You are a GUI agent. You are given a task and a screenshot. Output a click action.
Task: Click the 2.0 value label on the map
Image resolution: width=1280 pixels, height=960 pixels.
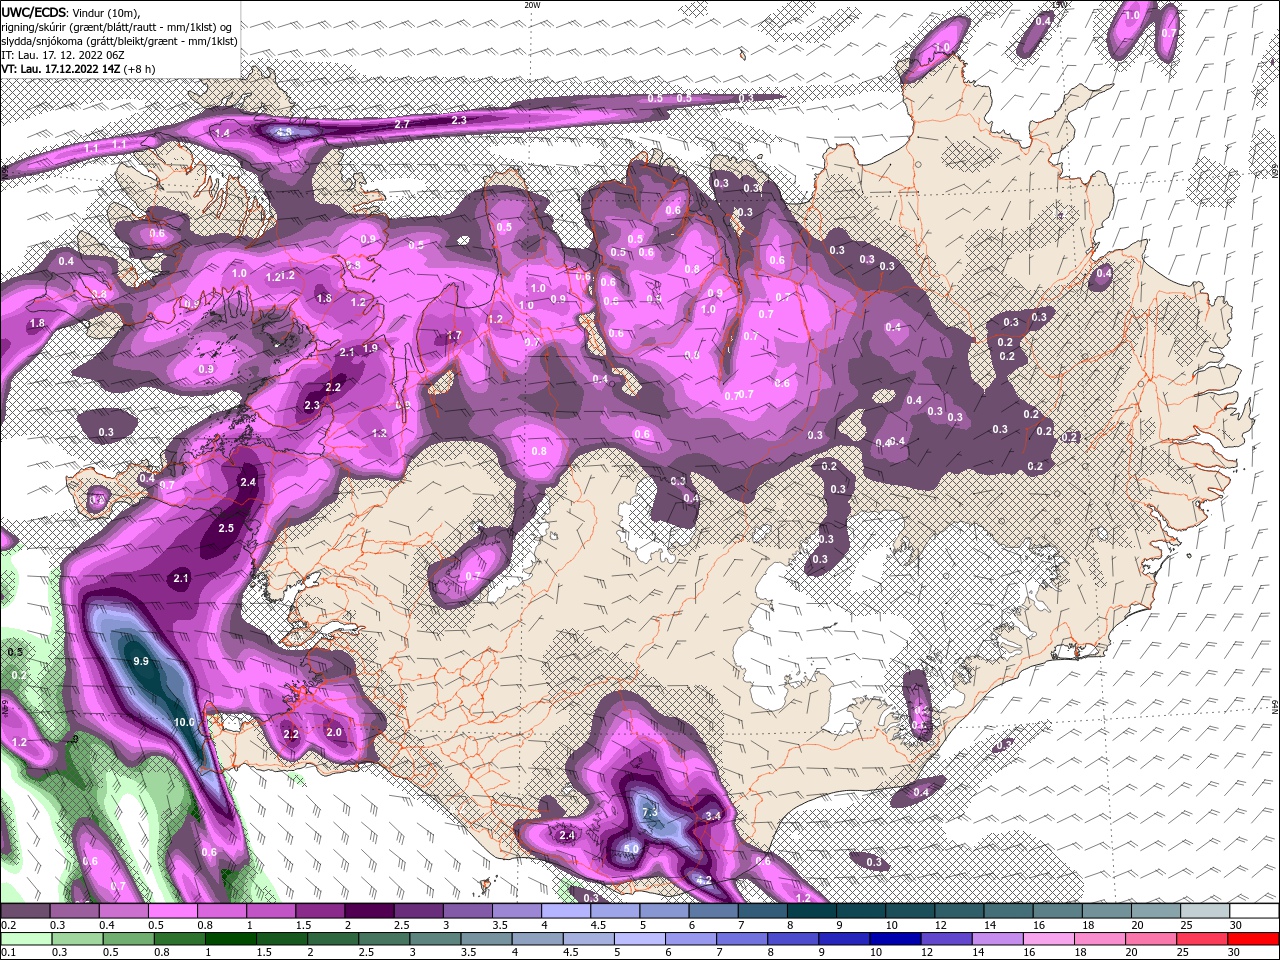334,732
